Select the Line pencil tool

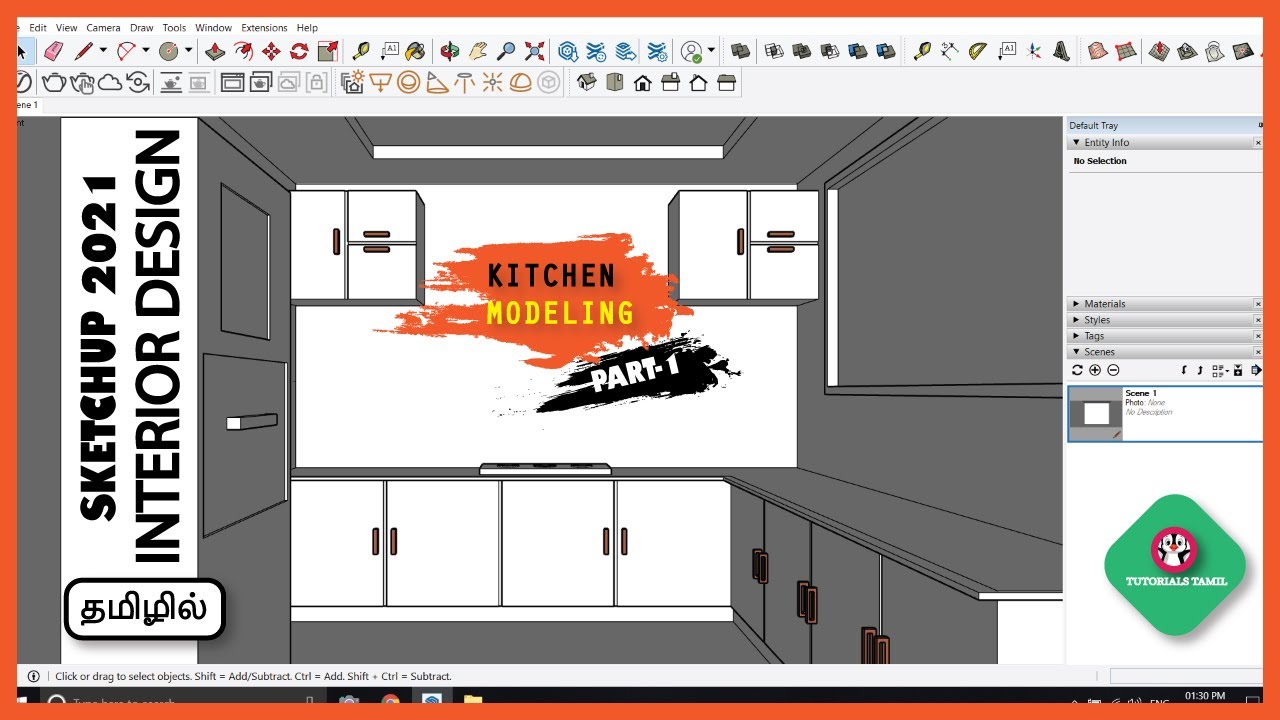click(84, 51)
